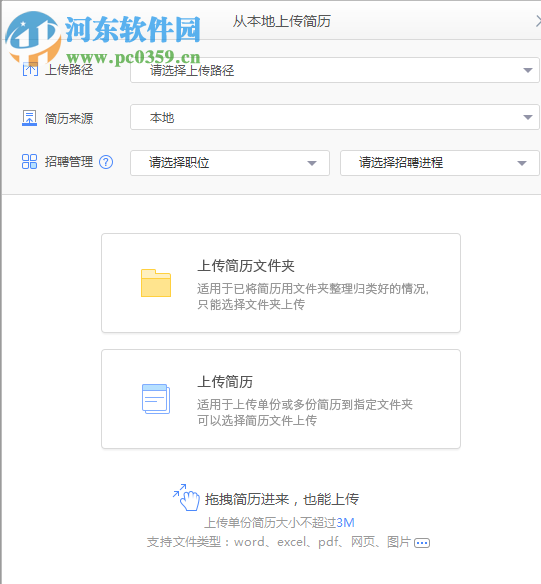Click the 简历来源 source icon
Screen dimensions: 541x584
click(x=29, y=118)
